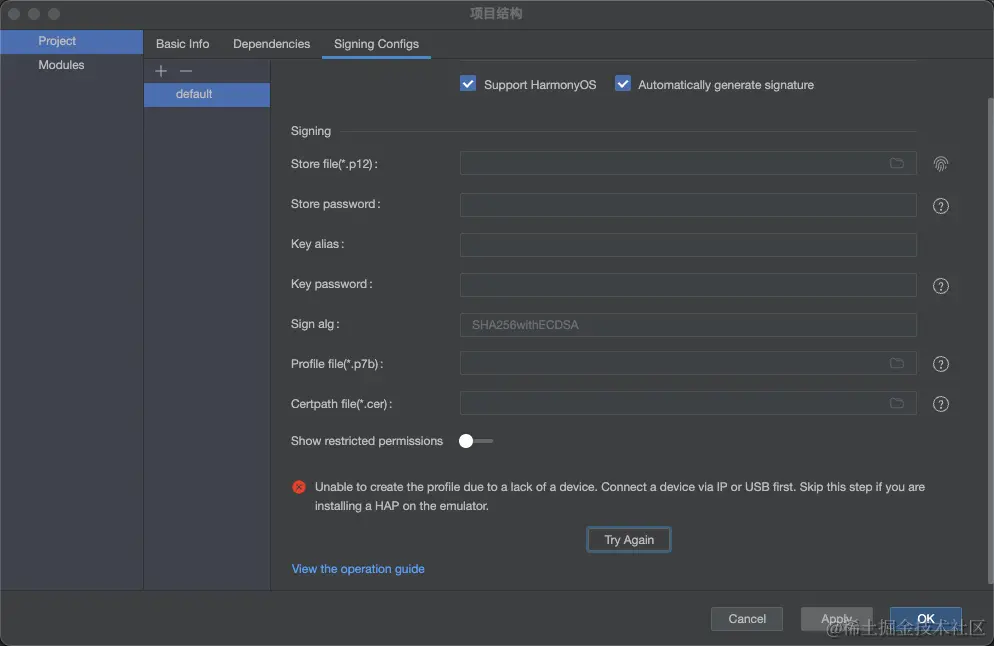Click the red error icon beside the message
Viewport: 994px width, 646px height.
tap(299, 487)
